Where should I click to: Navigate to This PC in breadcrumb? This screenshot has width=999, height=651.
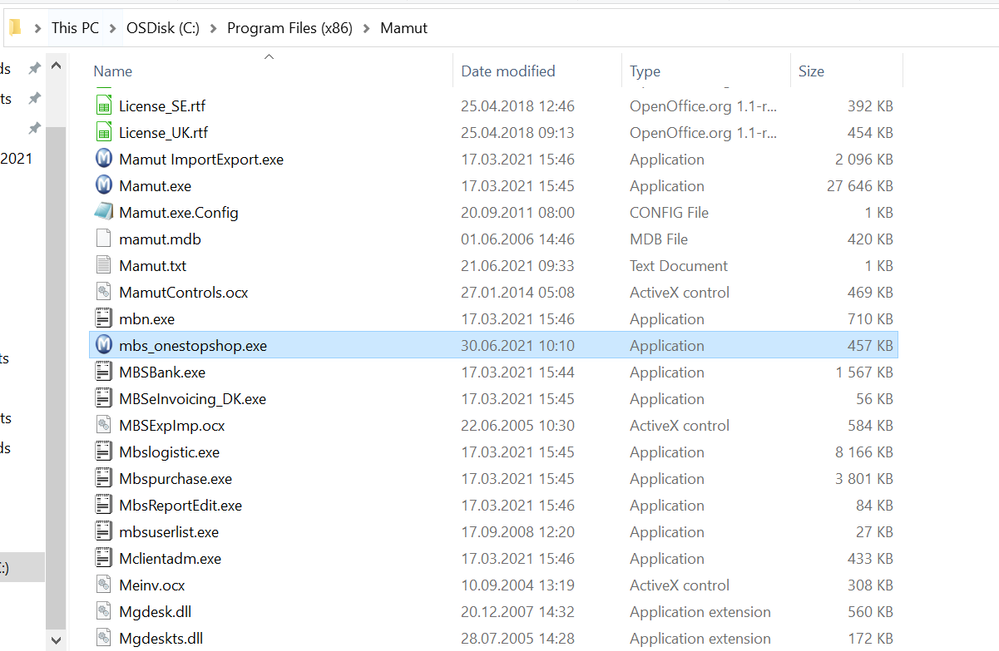75,28
